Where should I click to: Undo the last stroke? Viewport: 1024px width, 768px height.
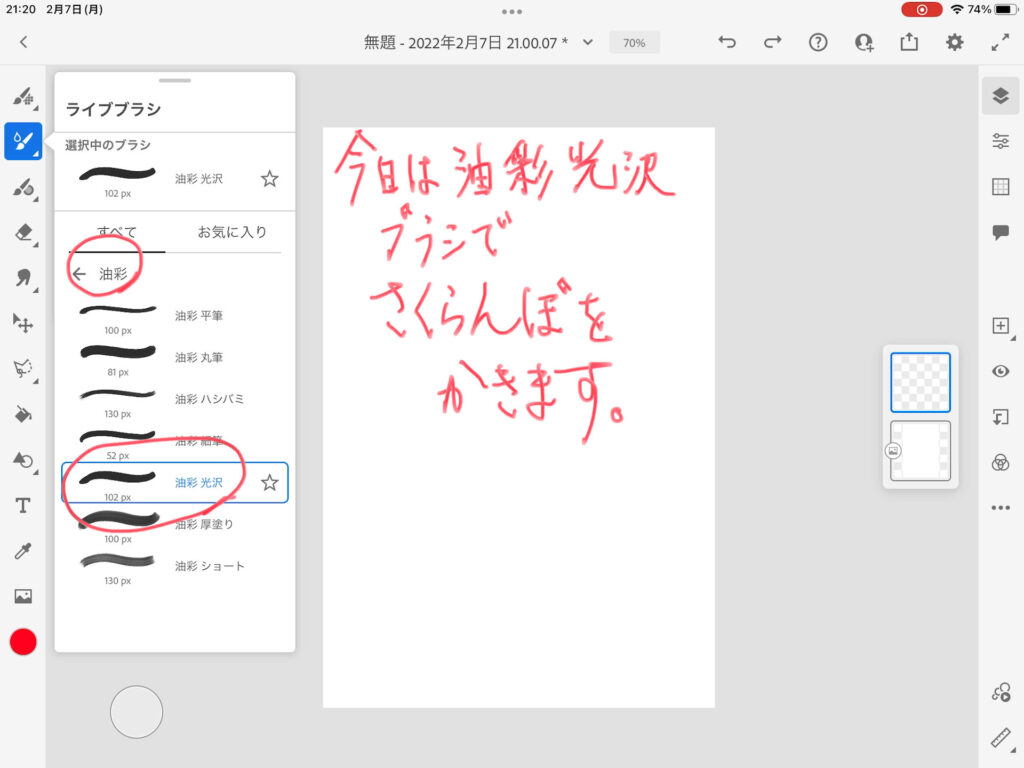point(727,42)
